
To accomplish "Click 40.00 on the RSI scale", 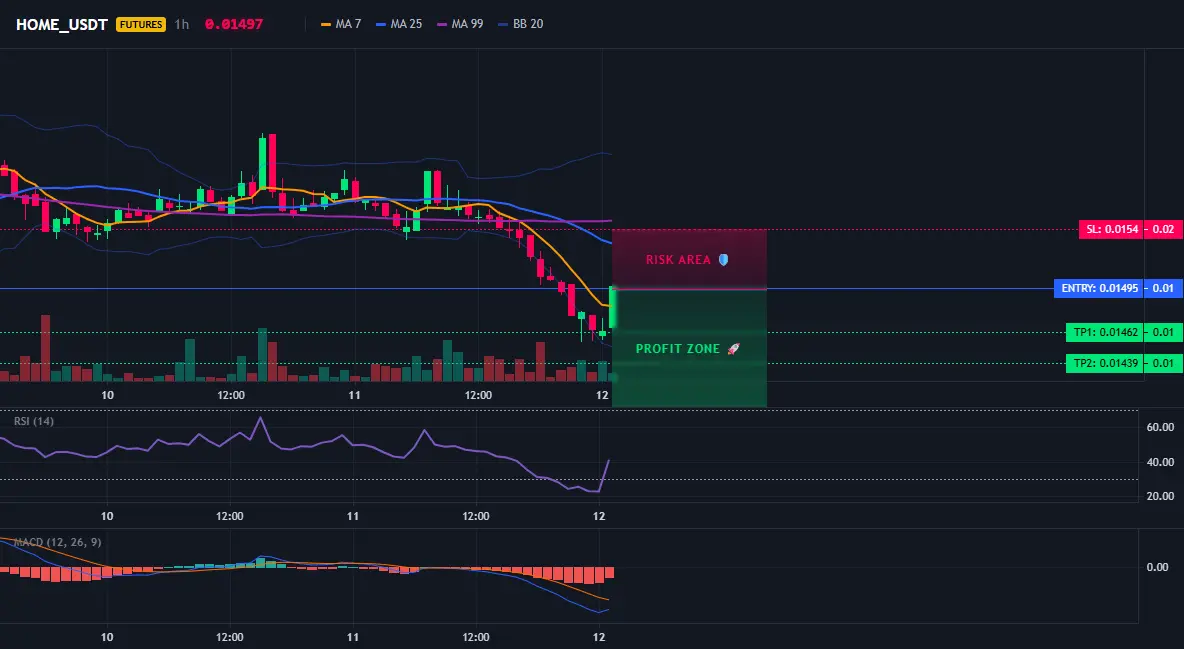I will [1160, 462].
